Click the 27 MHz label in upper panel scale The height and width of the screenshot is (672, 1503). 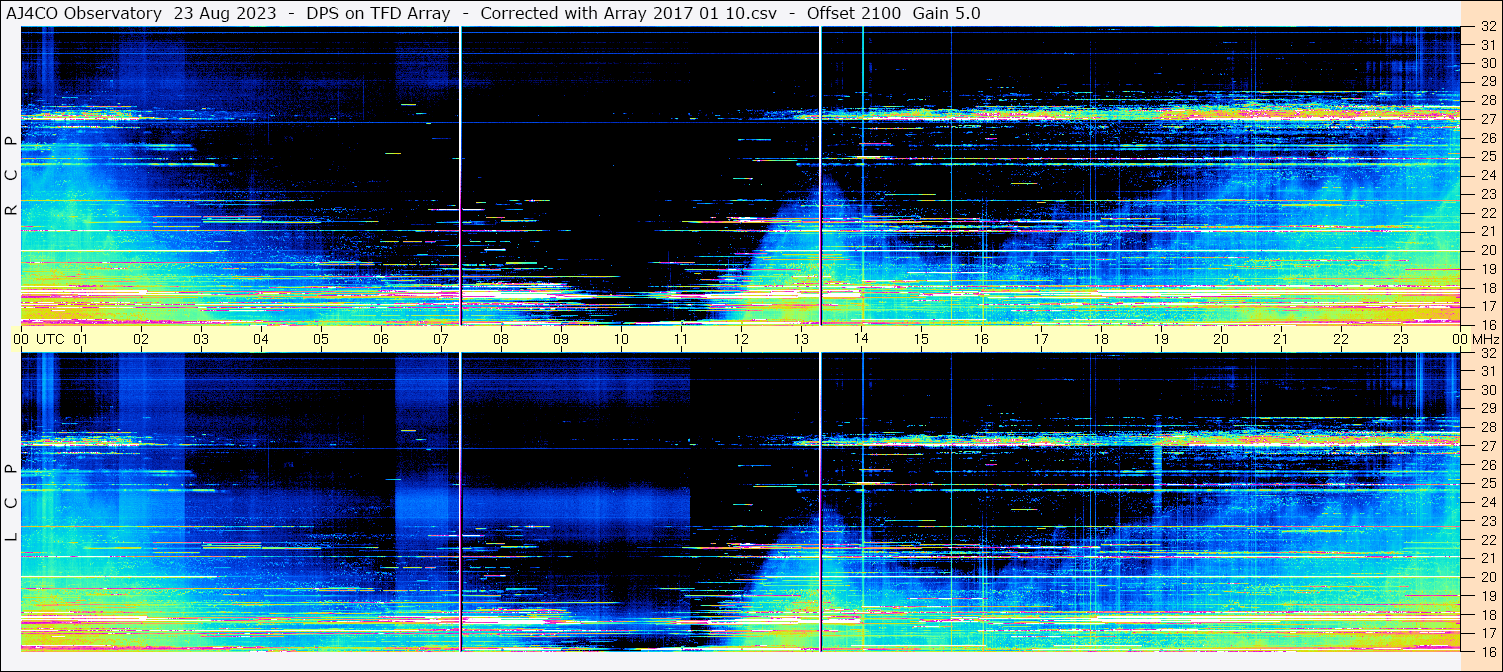pyautogui.click(x=1487, y=119)
